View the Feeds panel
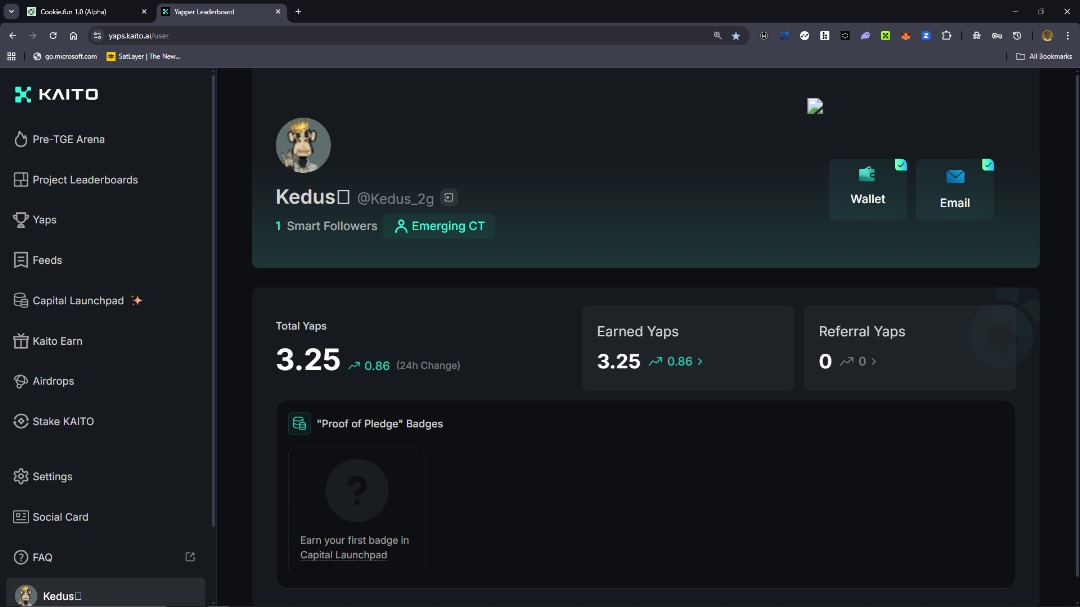This screenshot has height=607, width=1080. [x=47, y=260]
